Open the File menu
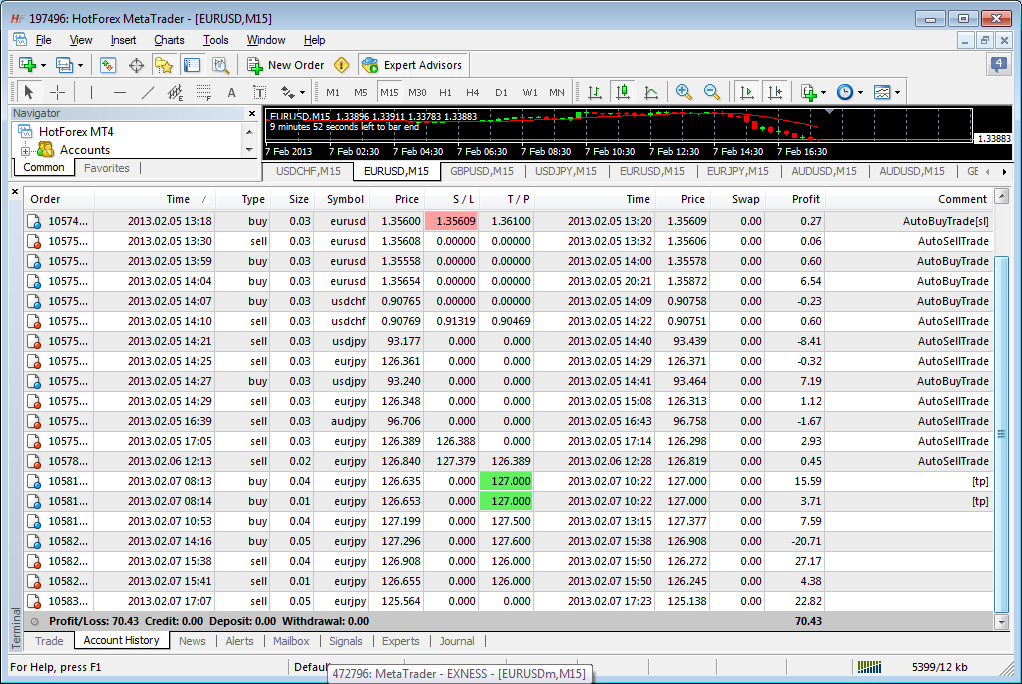Screen dimensions: 1022x684 point(44,40)
